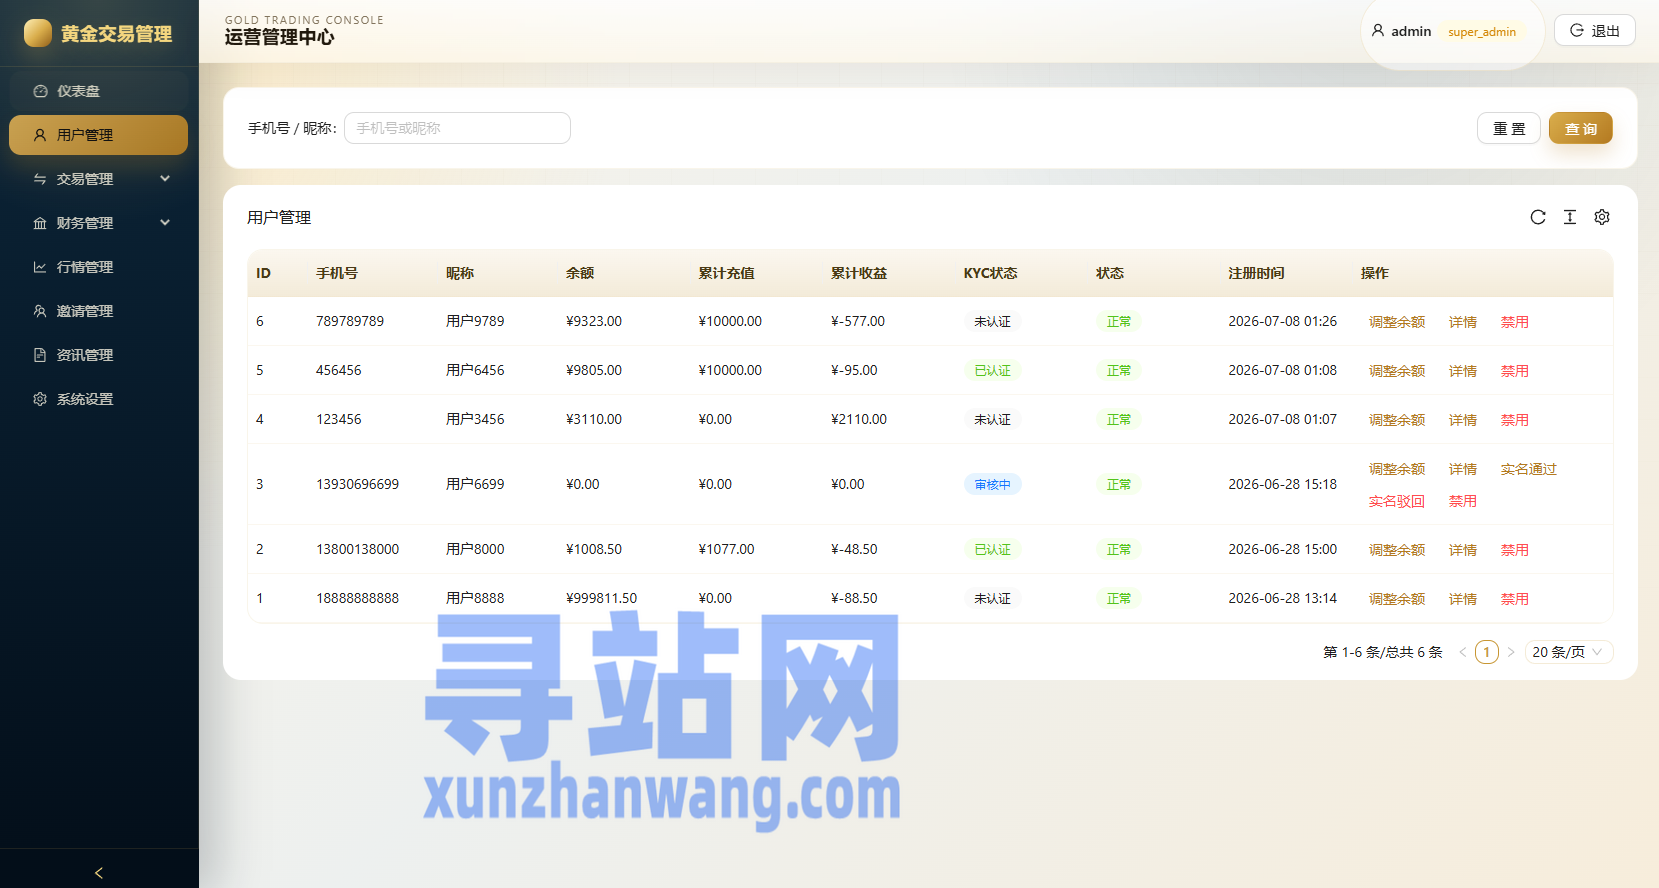Viewport: 1659px width, 888px height.
Task: Open 详情 for user 13800138000
Action: point(1463,550)
